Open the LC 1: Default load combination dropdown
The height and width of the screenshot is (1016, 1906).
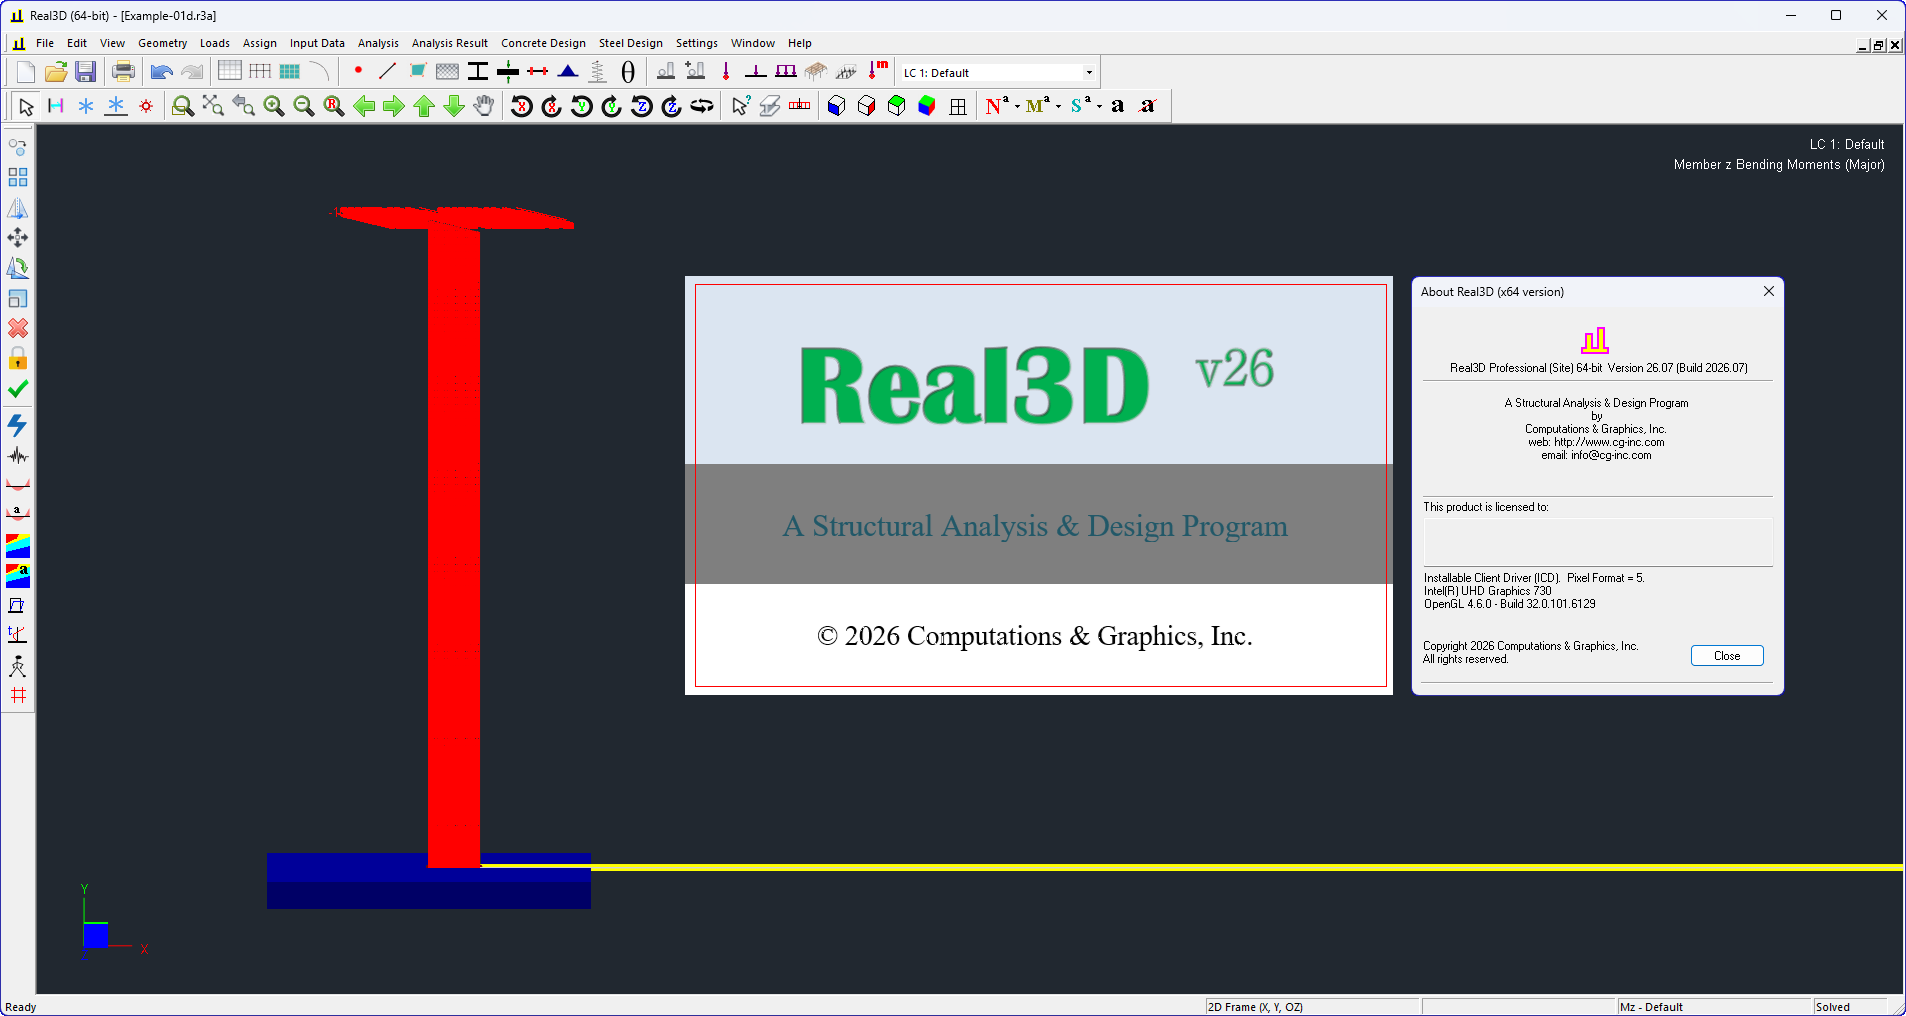coord(1087,71)
